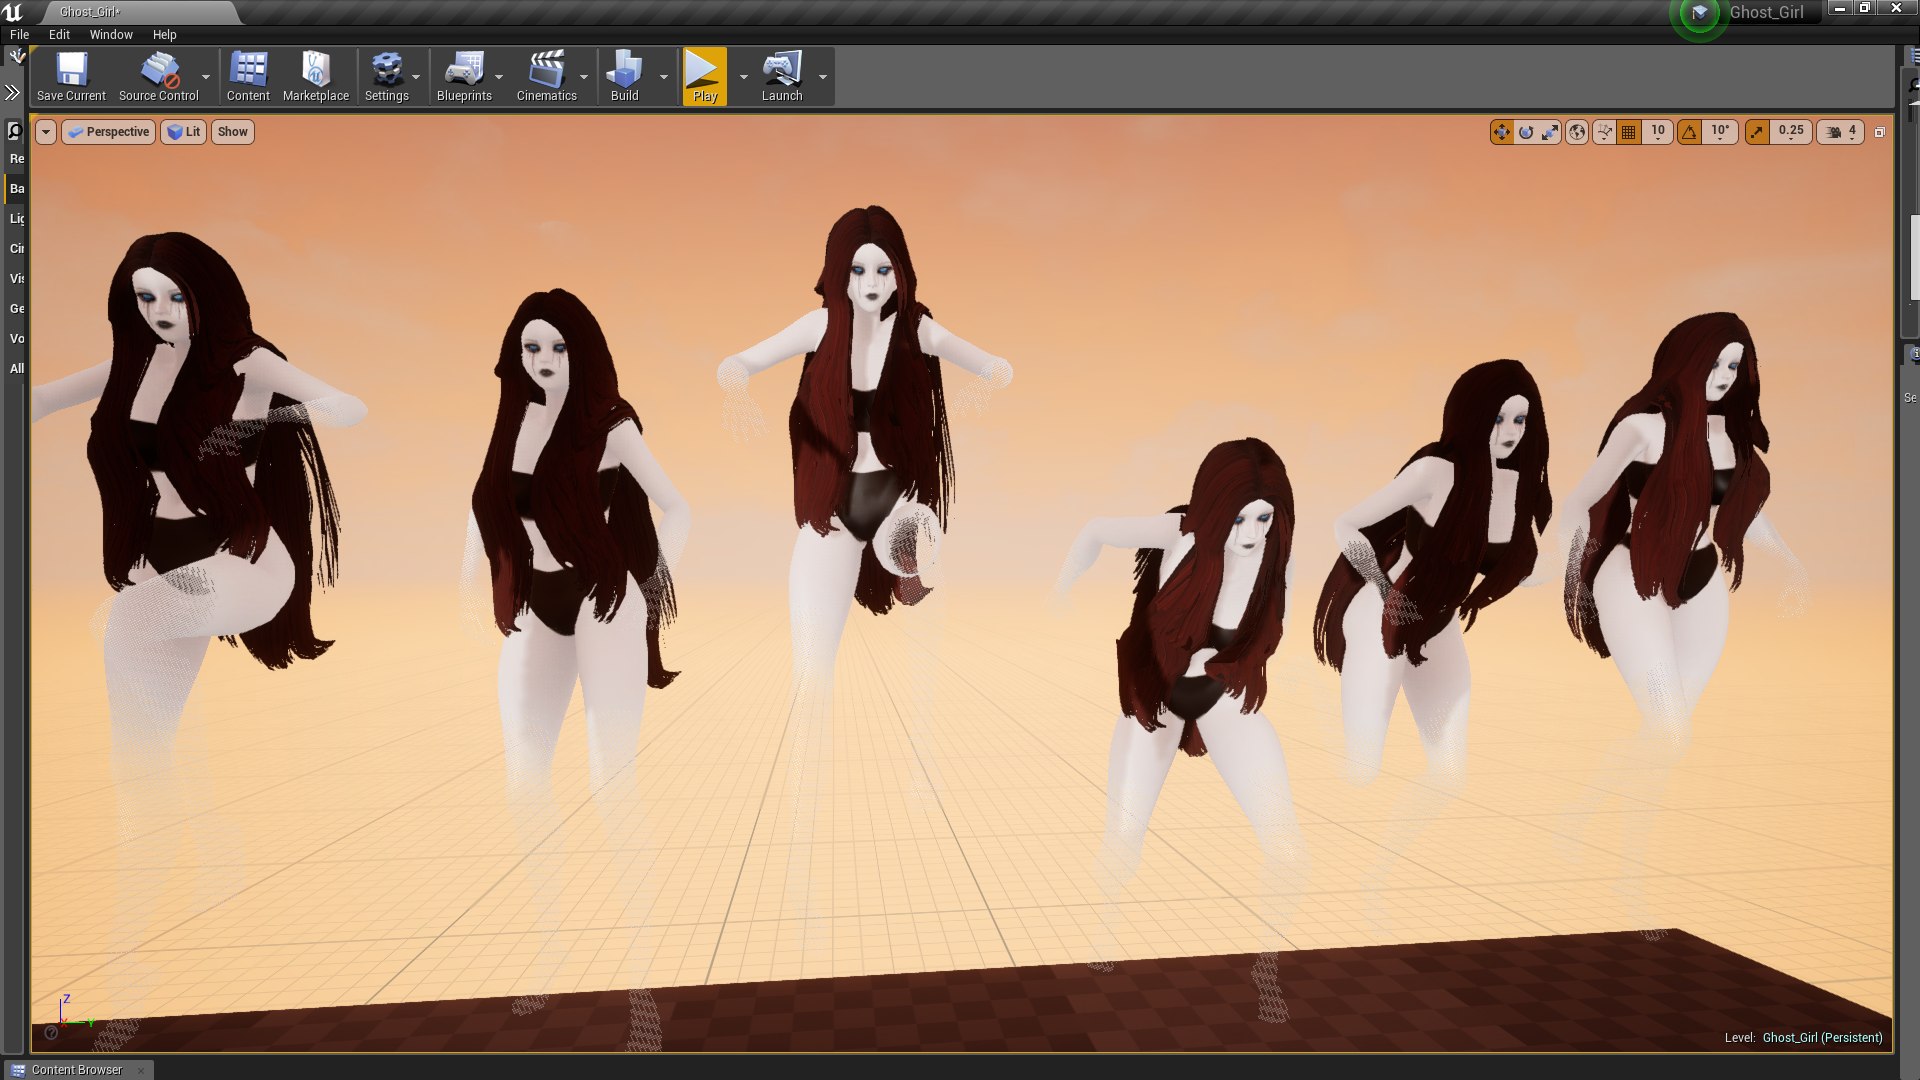Open the Content browser toolbar button

(x=248, y=77)
